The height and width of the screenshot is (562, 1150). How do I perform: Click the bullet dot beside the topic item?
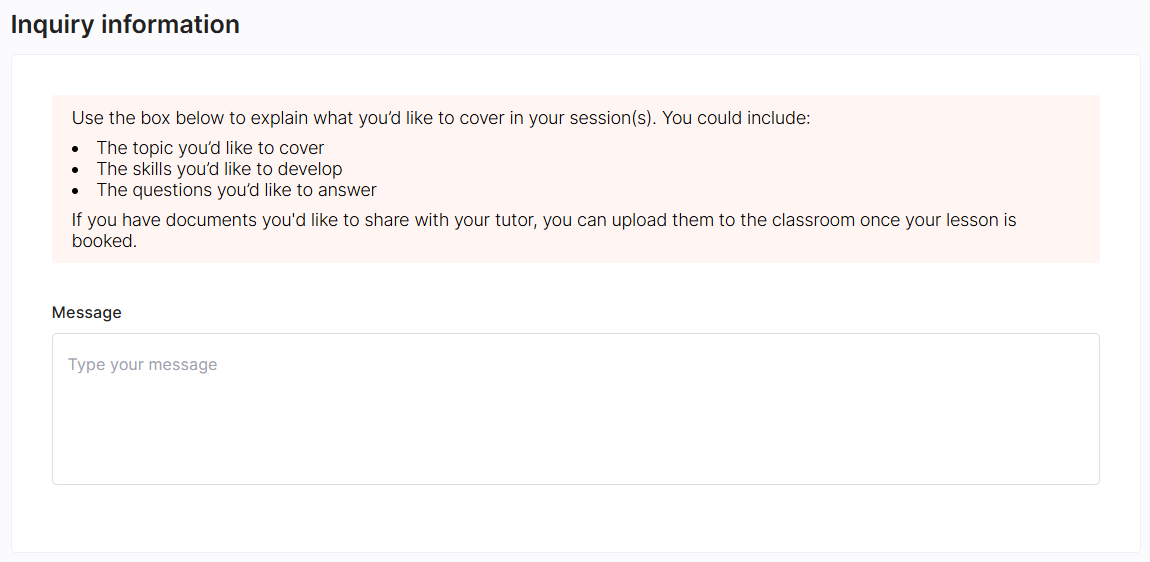pyautogui.click(x=75, y=149)
